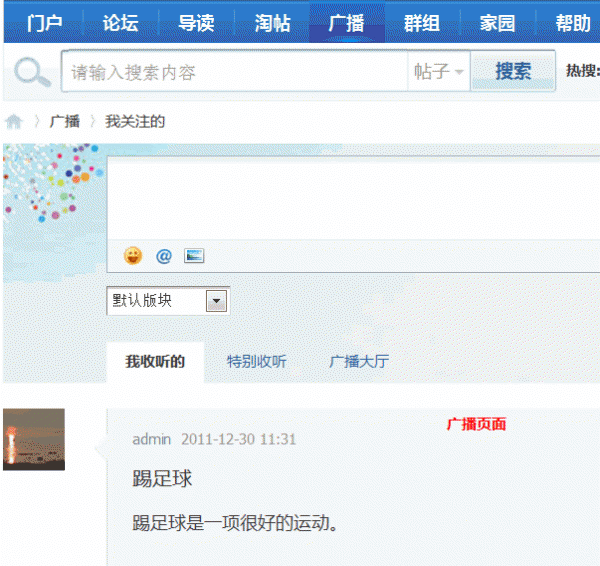Open admin's avatar picture
Viewport: 600px width, 566px height.
coord(34,439)
